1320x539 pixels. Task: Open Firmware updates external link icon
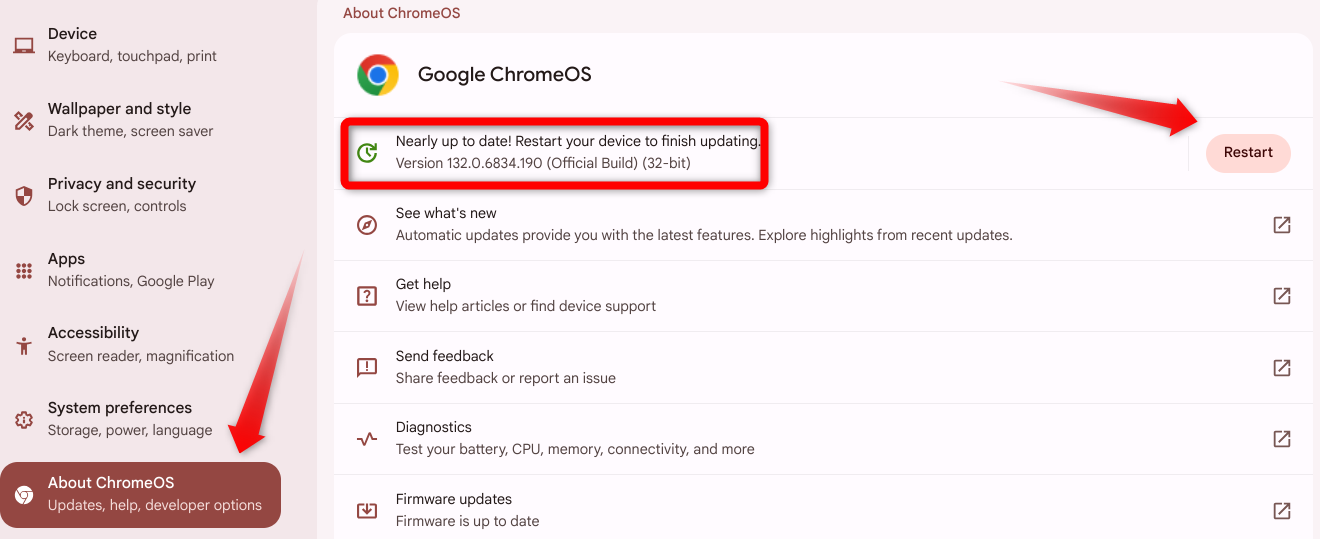point(1281,510)
